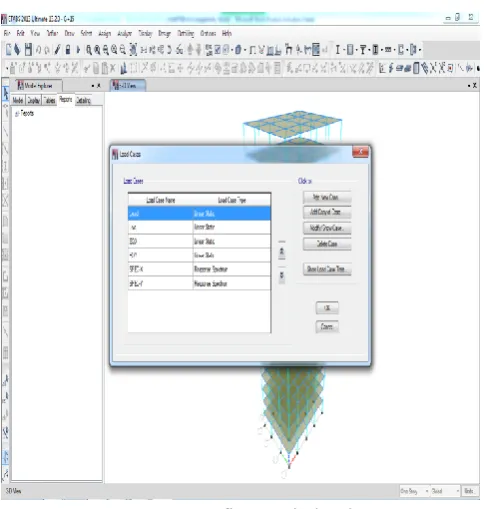Open the Global coordinate system dropdown

(445, 491)
